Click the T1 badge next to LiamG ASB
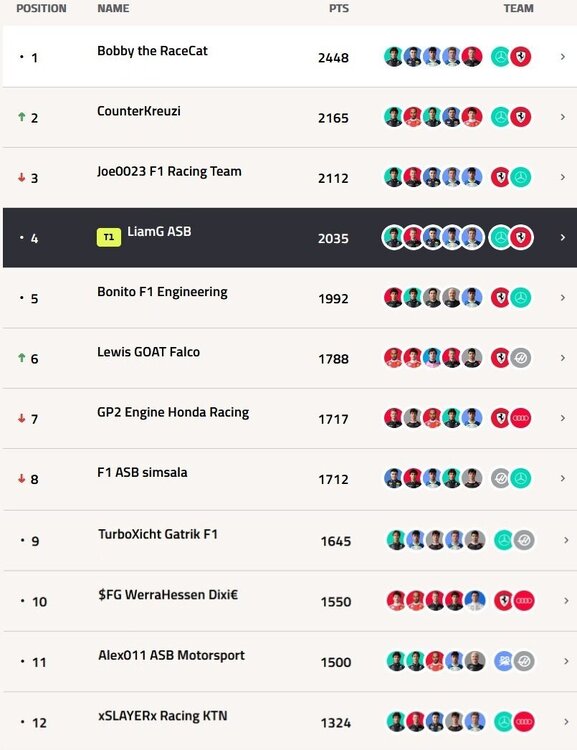This screenshot has height=750, width=577. click(109, 237)
